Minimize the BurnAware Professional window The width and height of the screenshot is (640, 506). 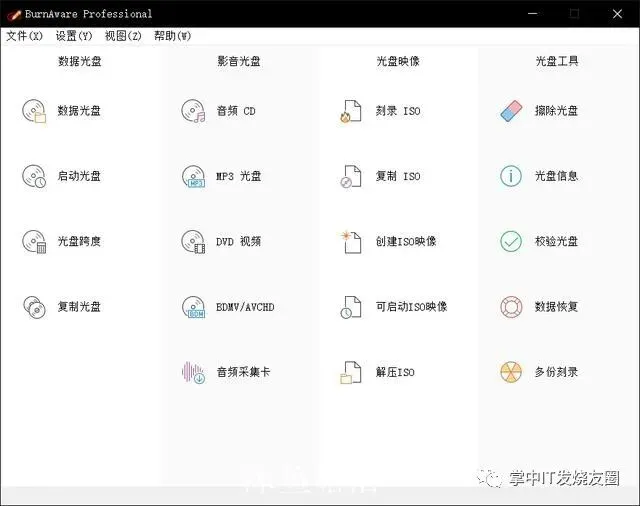(x=533, y=14)
